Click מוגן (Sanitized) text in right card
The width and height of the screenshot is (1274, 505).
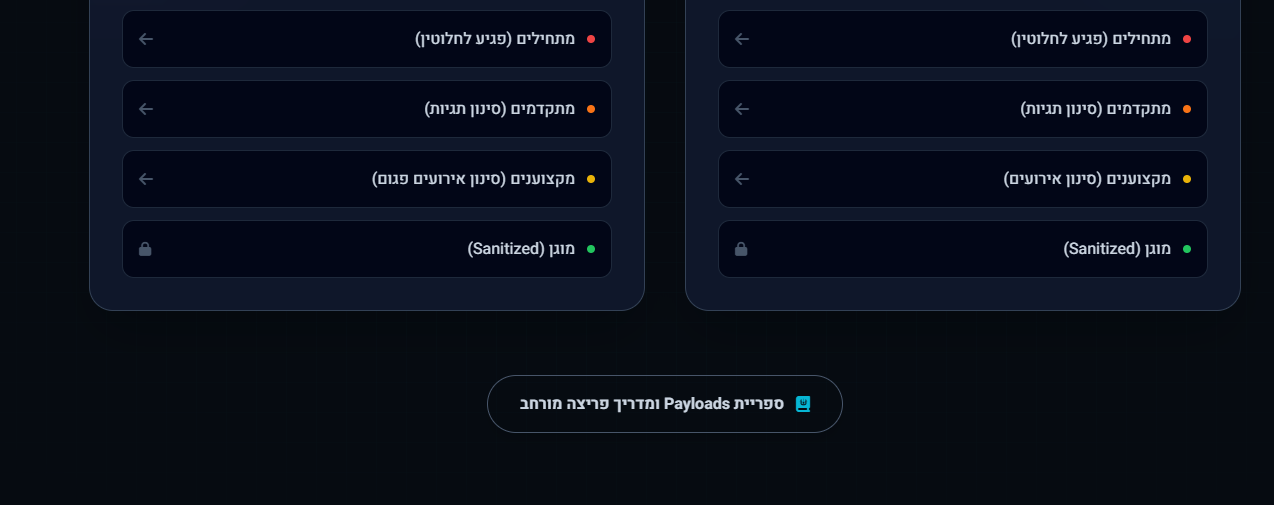tap(1117, 249)
